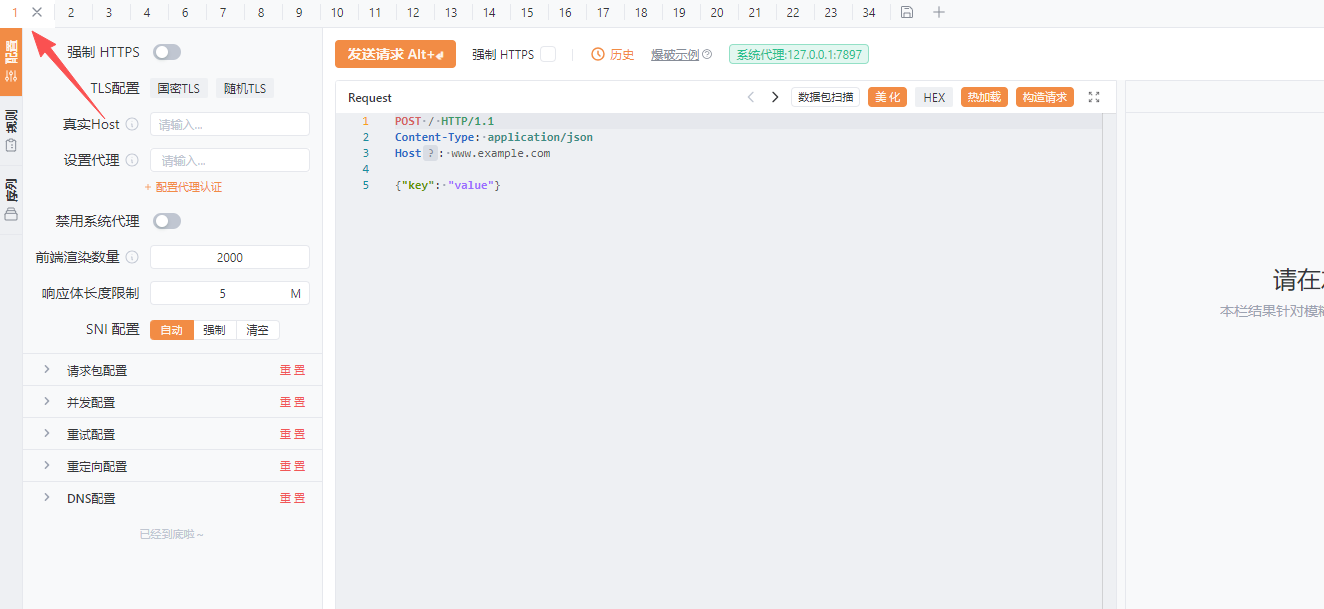This screenshot has width=1324, height=609.
Task: Save tabs using the floppy disk icon
Action: point(907,12)
